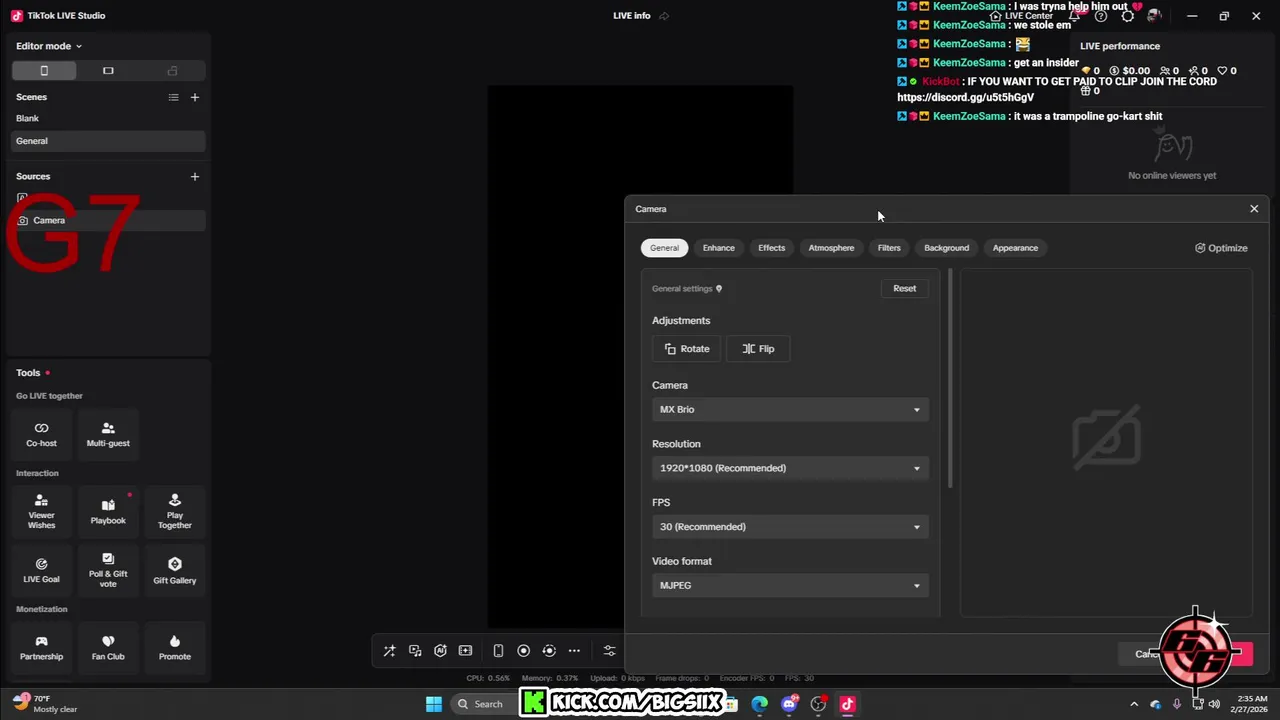Expand the Editor mode dropdown
This screenshot has height=720, width=1280.
pyautogui.click(x=49, y=46)
